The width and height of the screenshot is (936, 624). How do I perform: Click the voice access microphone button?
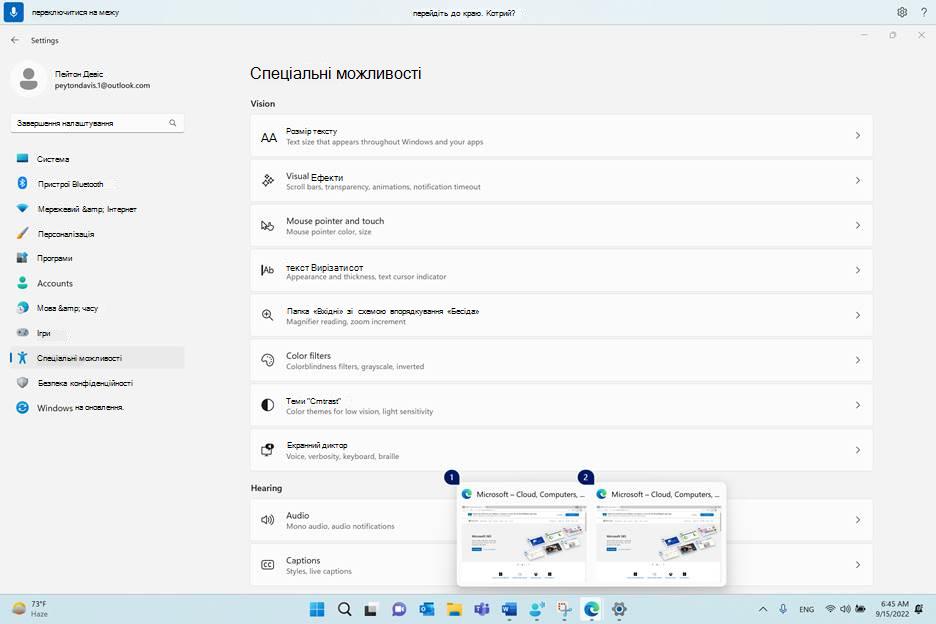click(13, 12)
